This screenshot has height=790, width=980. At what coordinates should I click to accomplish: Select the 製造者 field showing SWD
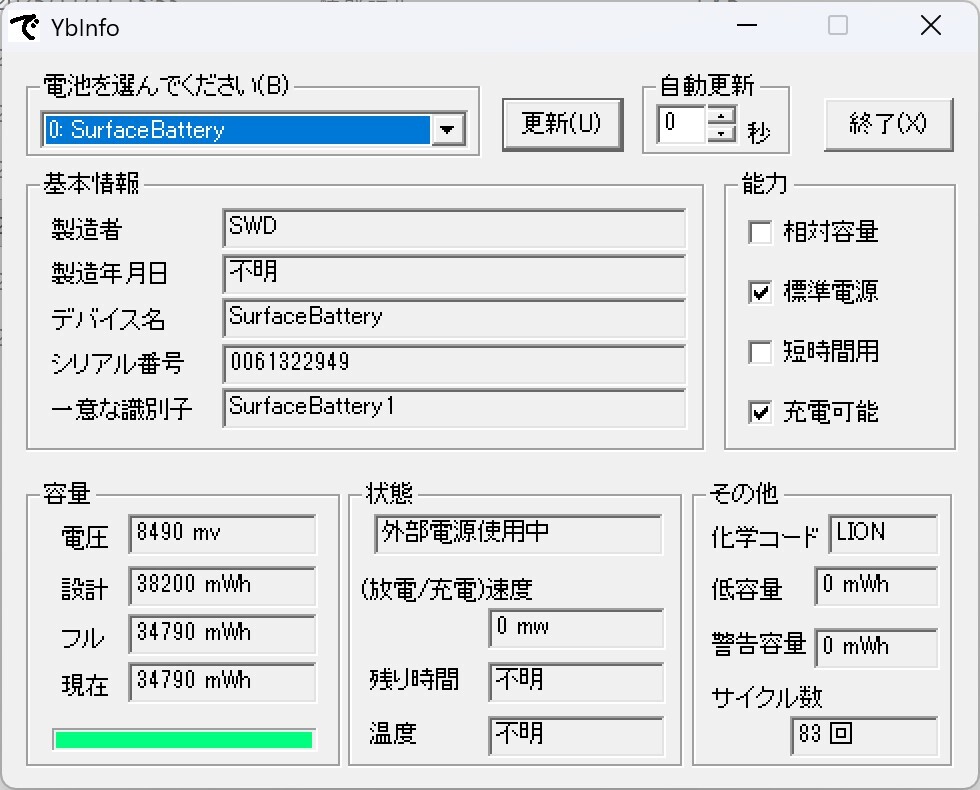pyautogui.click(x=455, y=229)
